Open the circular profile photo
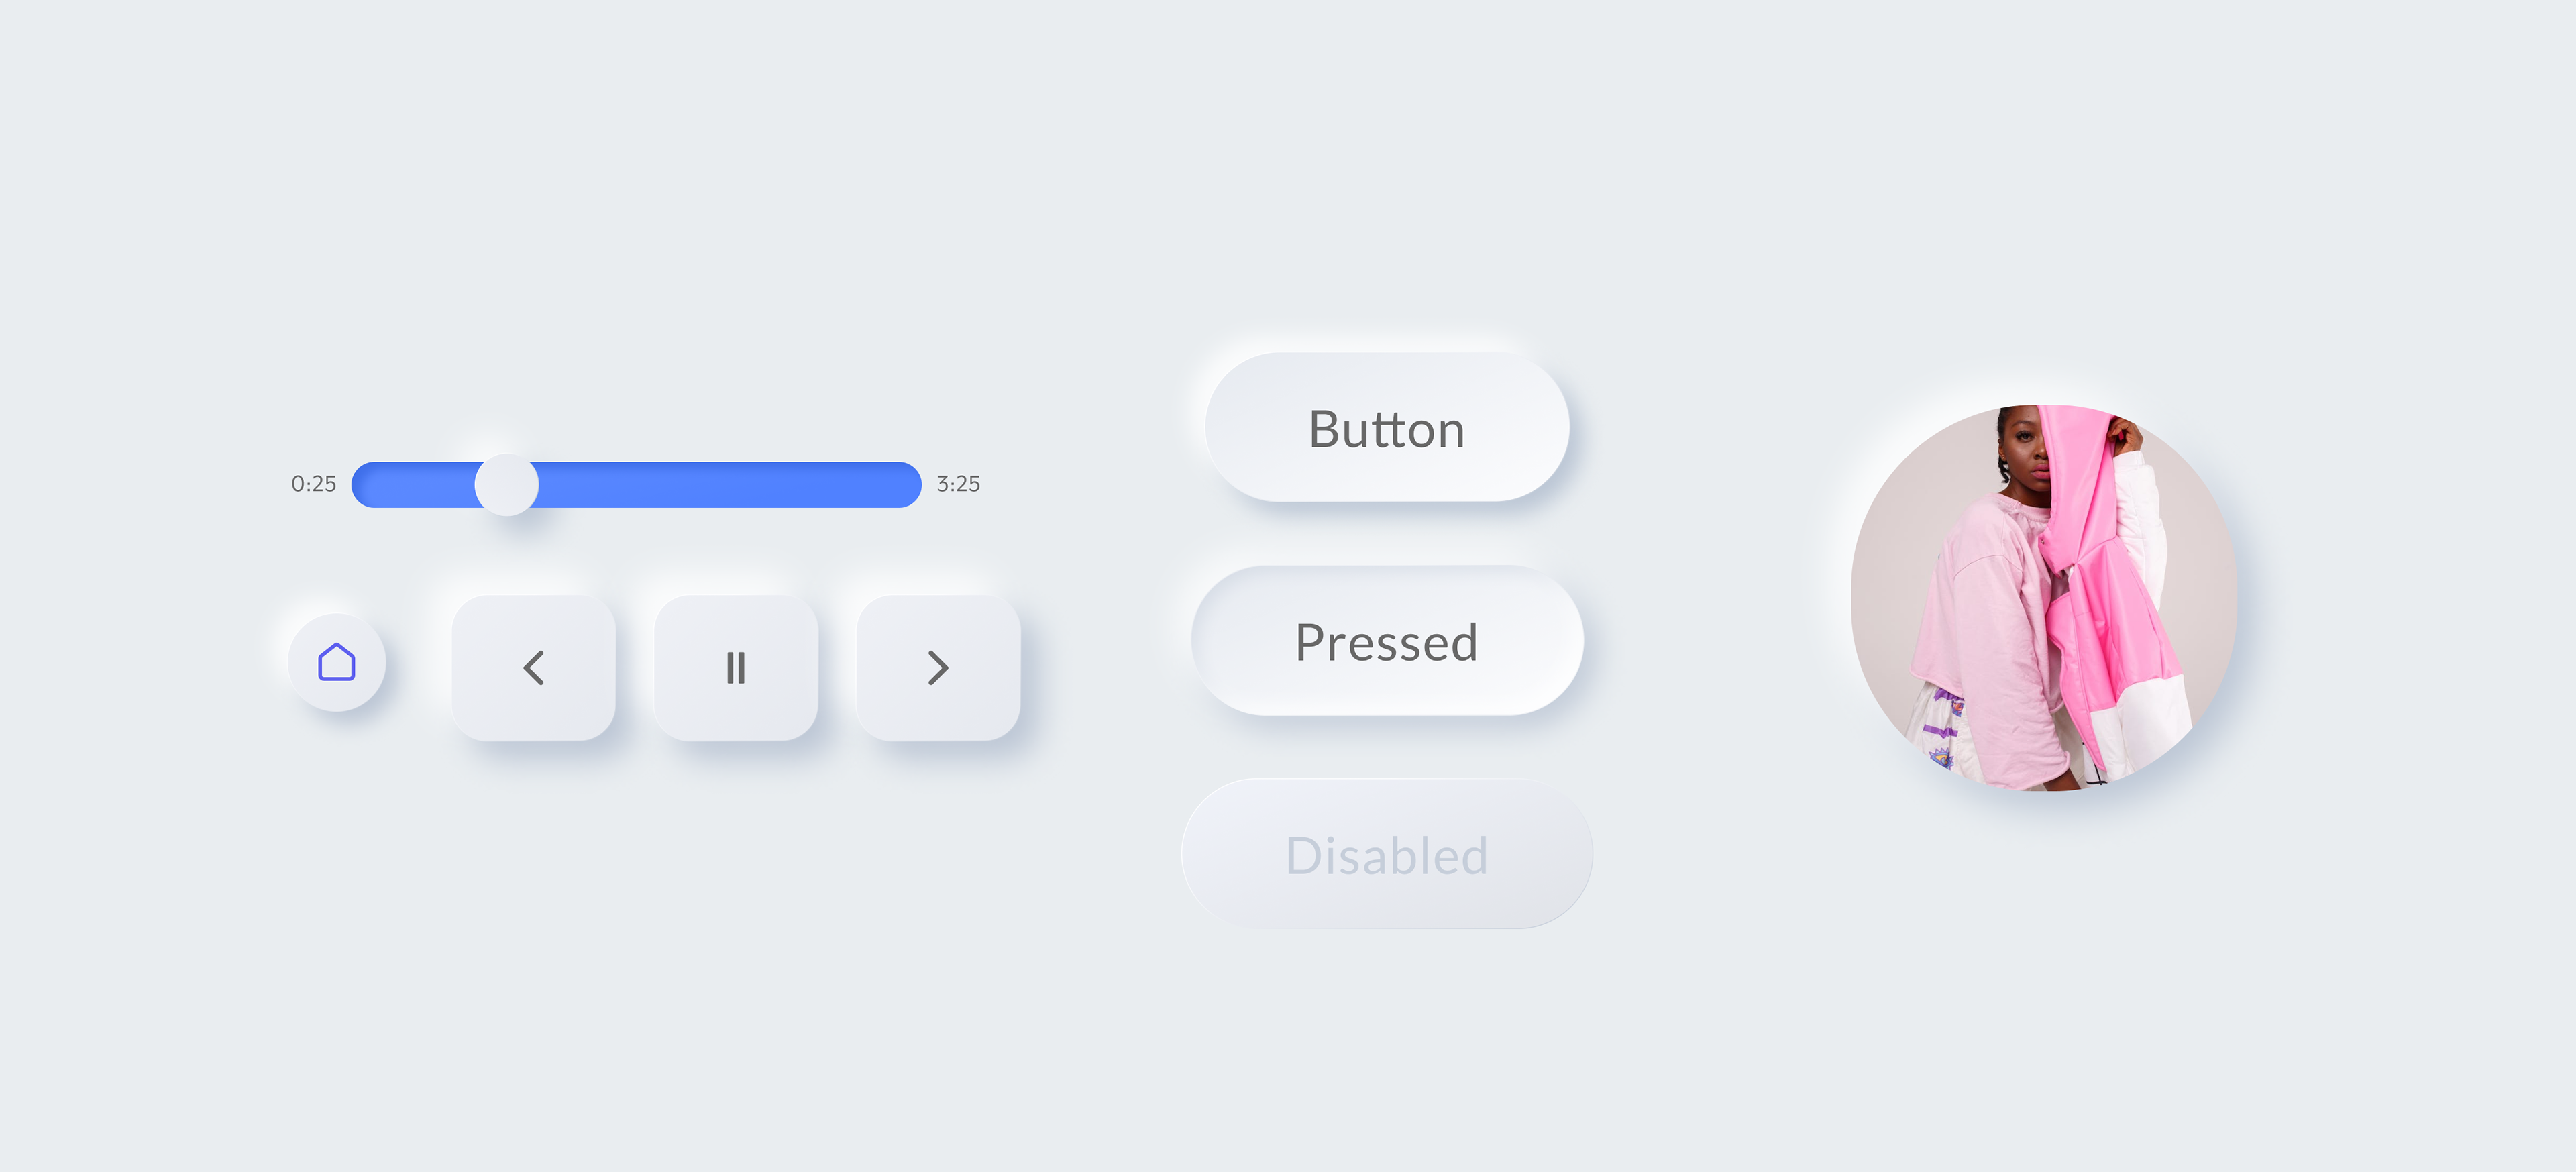 coord(2043,597)
